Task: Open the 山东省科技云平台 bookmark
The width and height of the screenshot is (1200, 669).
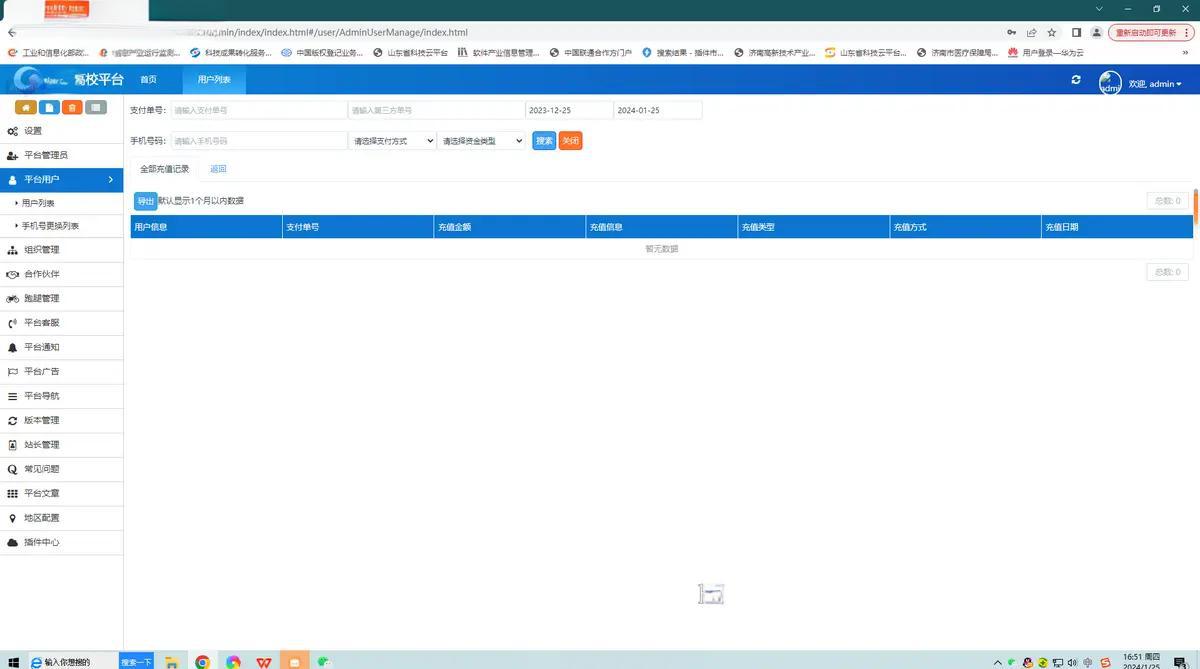Action: coord(411,53)
